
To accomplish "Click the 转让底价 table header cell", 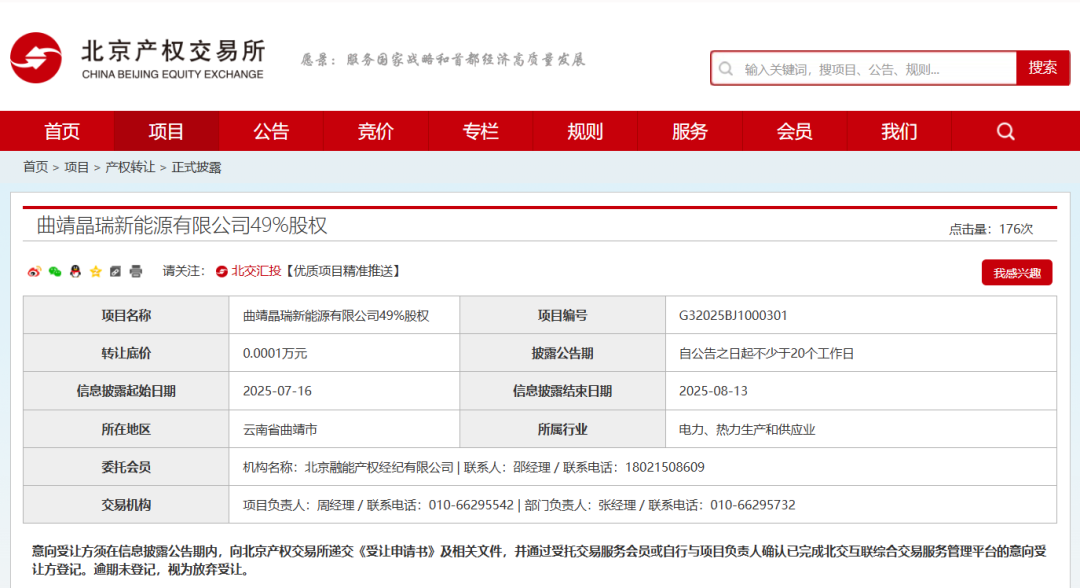I will 126,353.
